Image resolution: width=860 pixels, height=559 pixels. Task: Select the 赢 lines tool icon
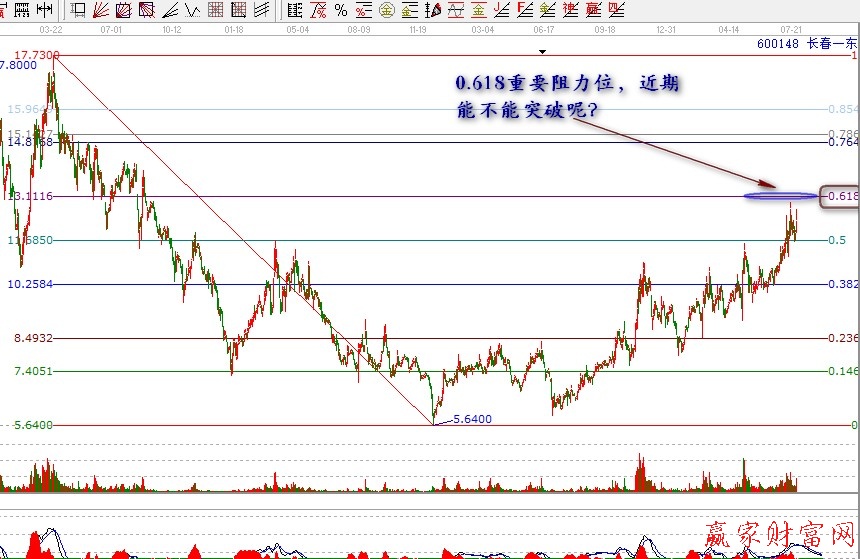592,10
